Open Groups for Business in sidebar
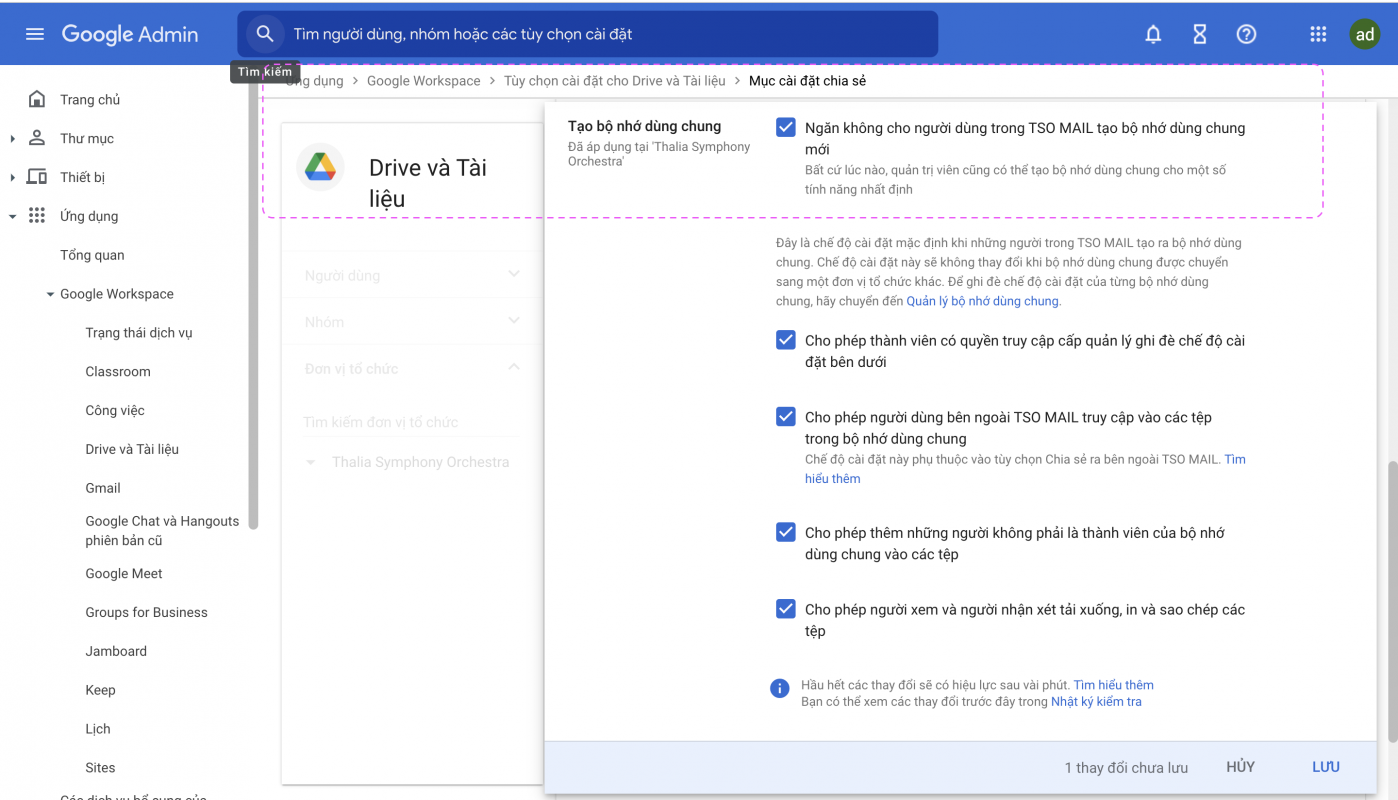Image resolution: width=1398 pixels, height=800 pixels. 147,613
